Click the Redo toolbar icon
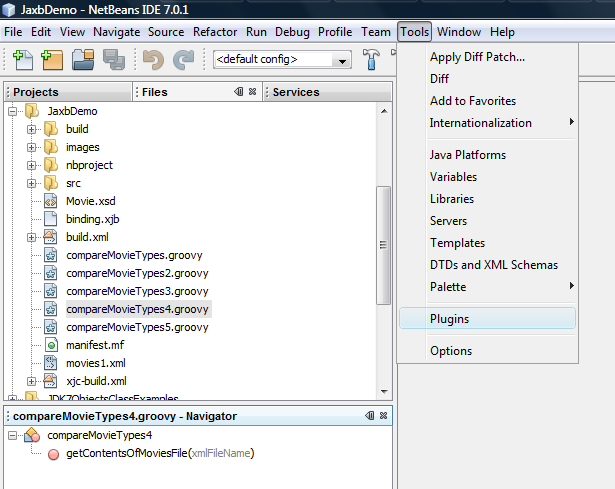Viewport: 615px width, 489px height. pos(184,60)
